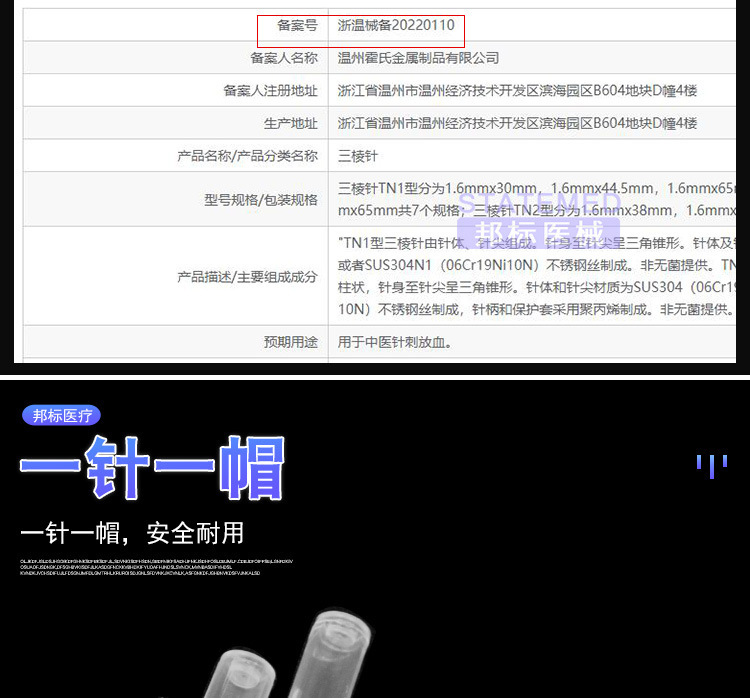
Task: Select product name 三棱针
Action: [358, 156]
